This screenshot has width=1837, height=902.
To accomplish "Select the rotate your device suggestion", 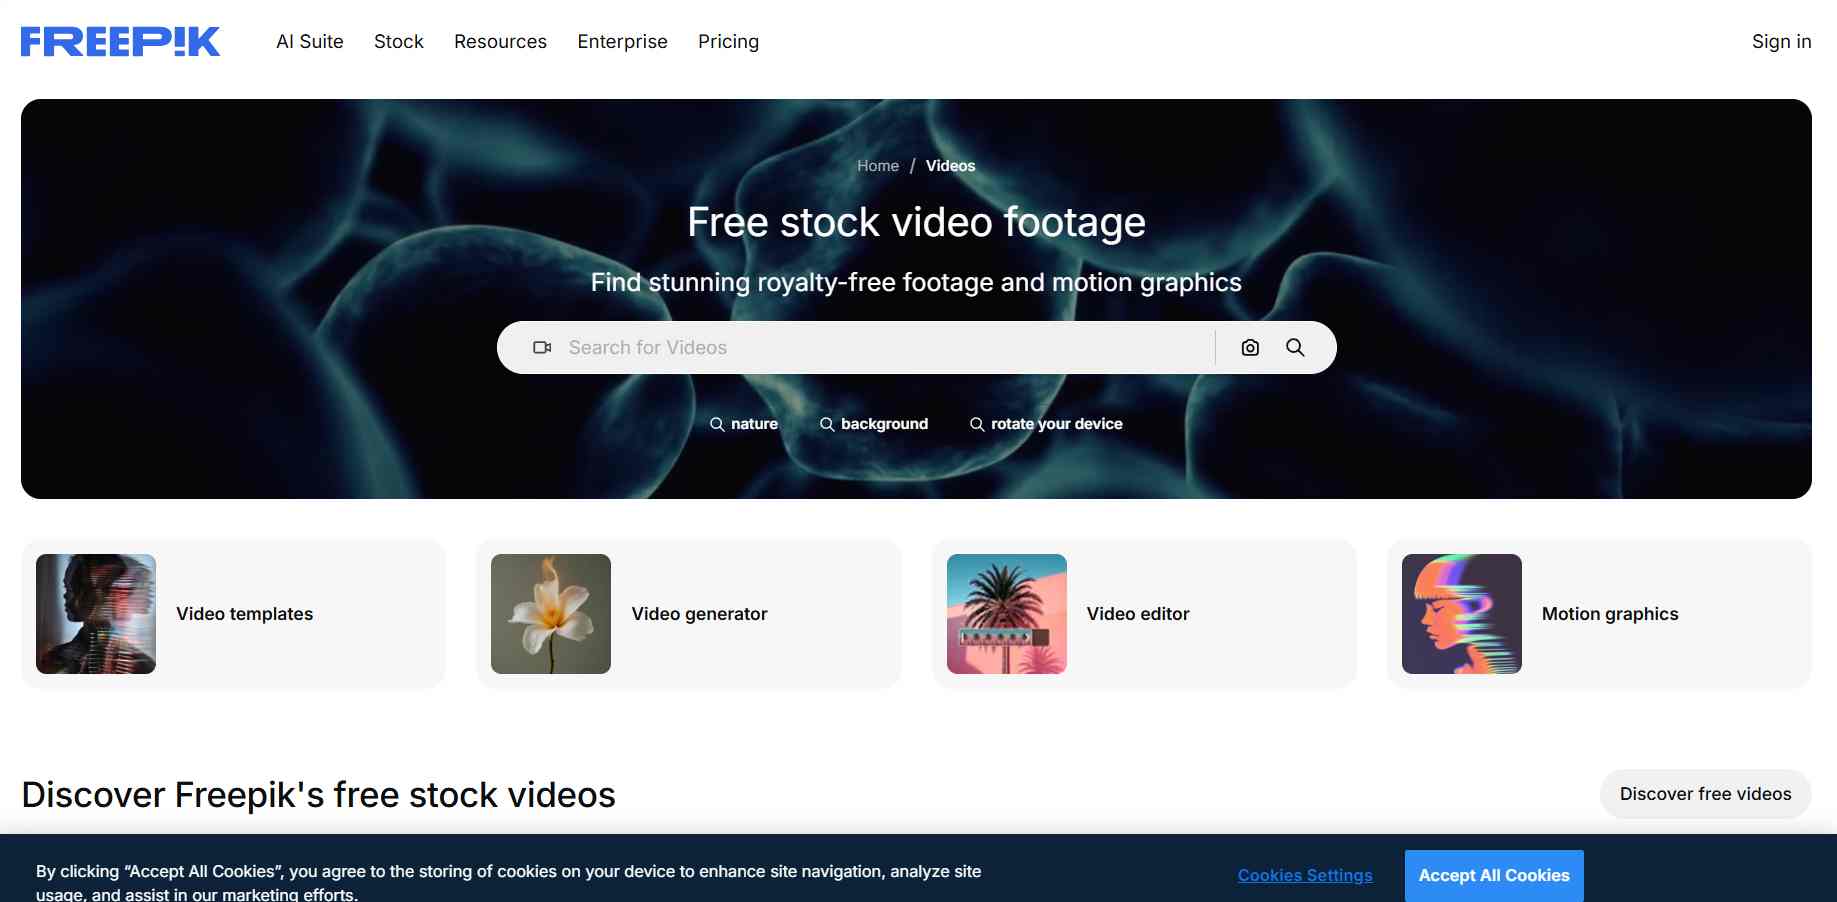I will click(x=1047, y=424).
